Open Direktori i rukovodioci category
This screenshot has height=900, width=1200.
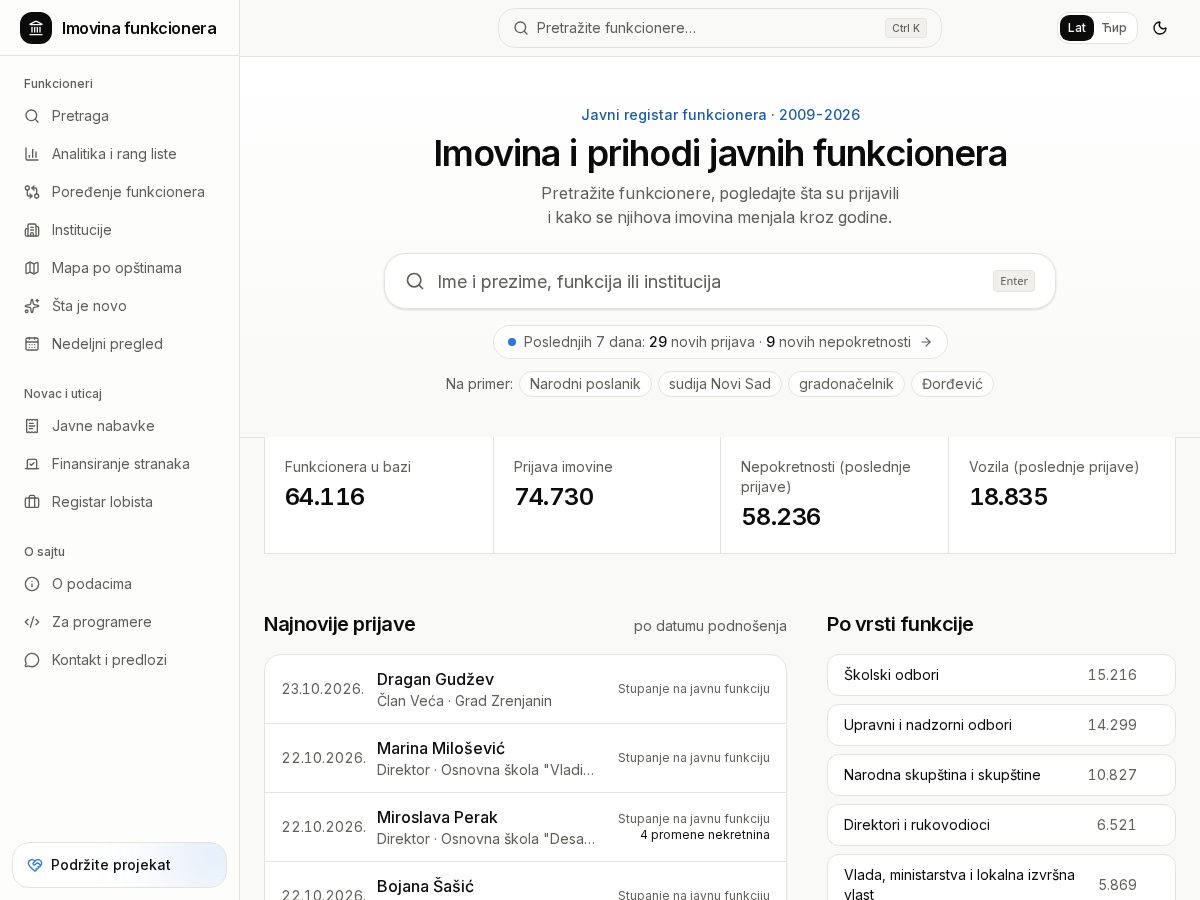coord(1001,825)
